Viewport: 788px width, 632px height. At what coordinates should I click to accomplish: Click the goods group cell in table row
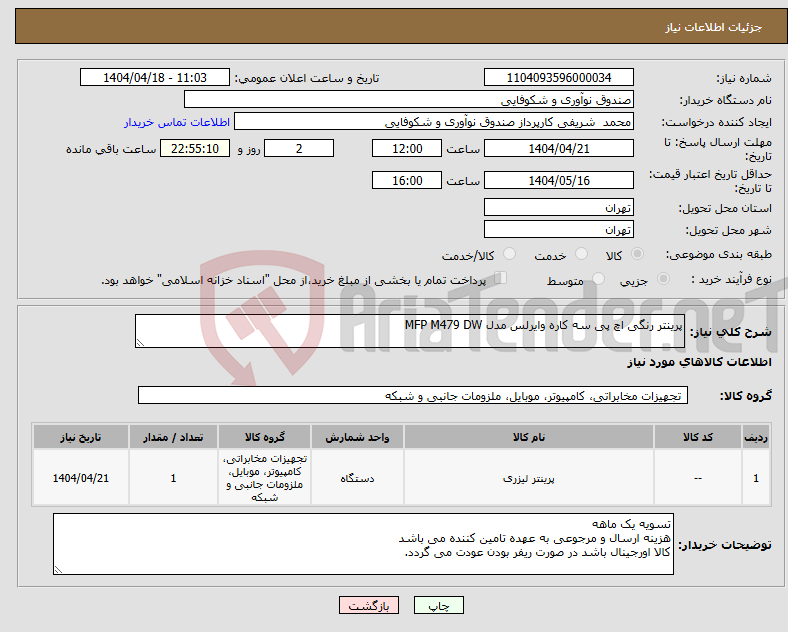click(x=264, y=478)
